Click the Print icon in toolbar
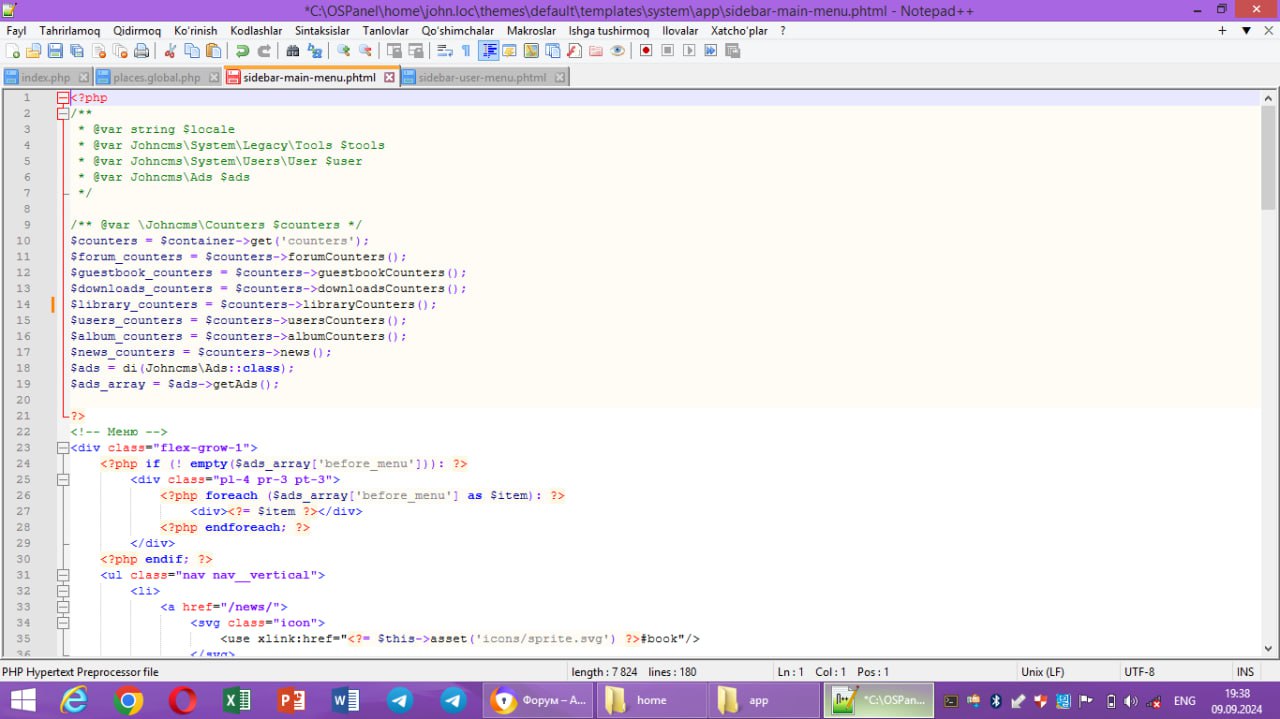 [142, 51]
